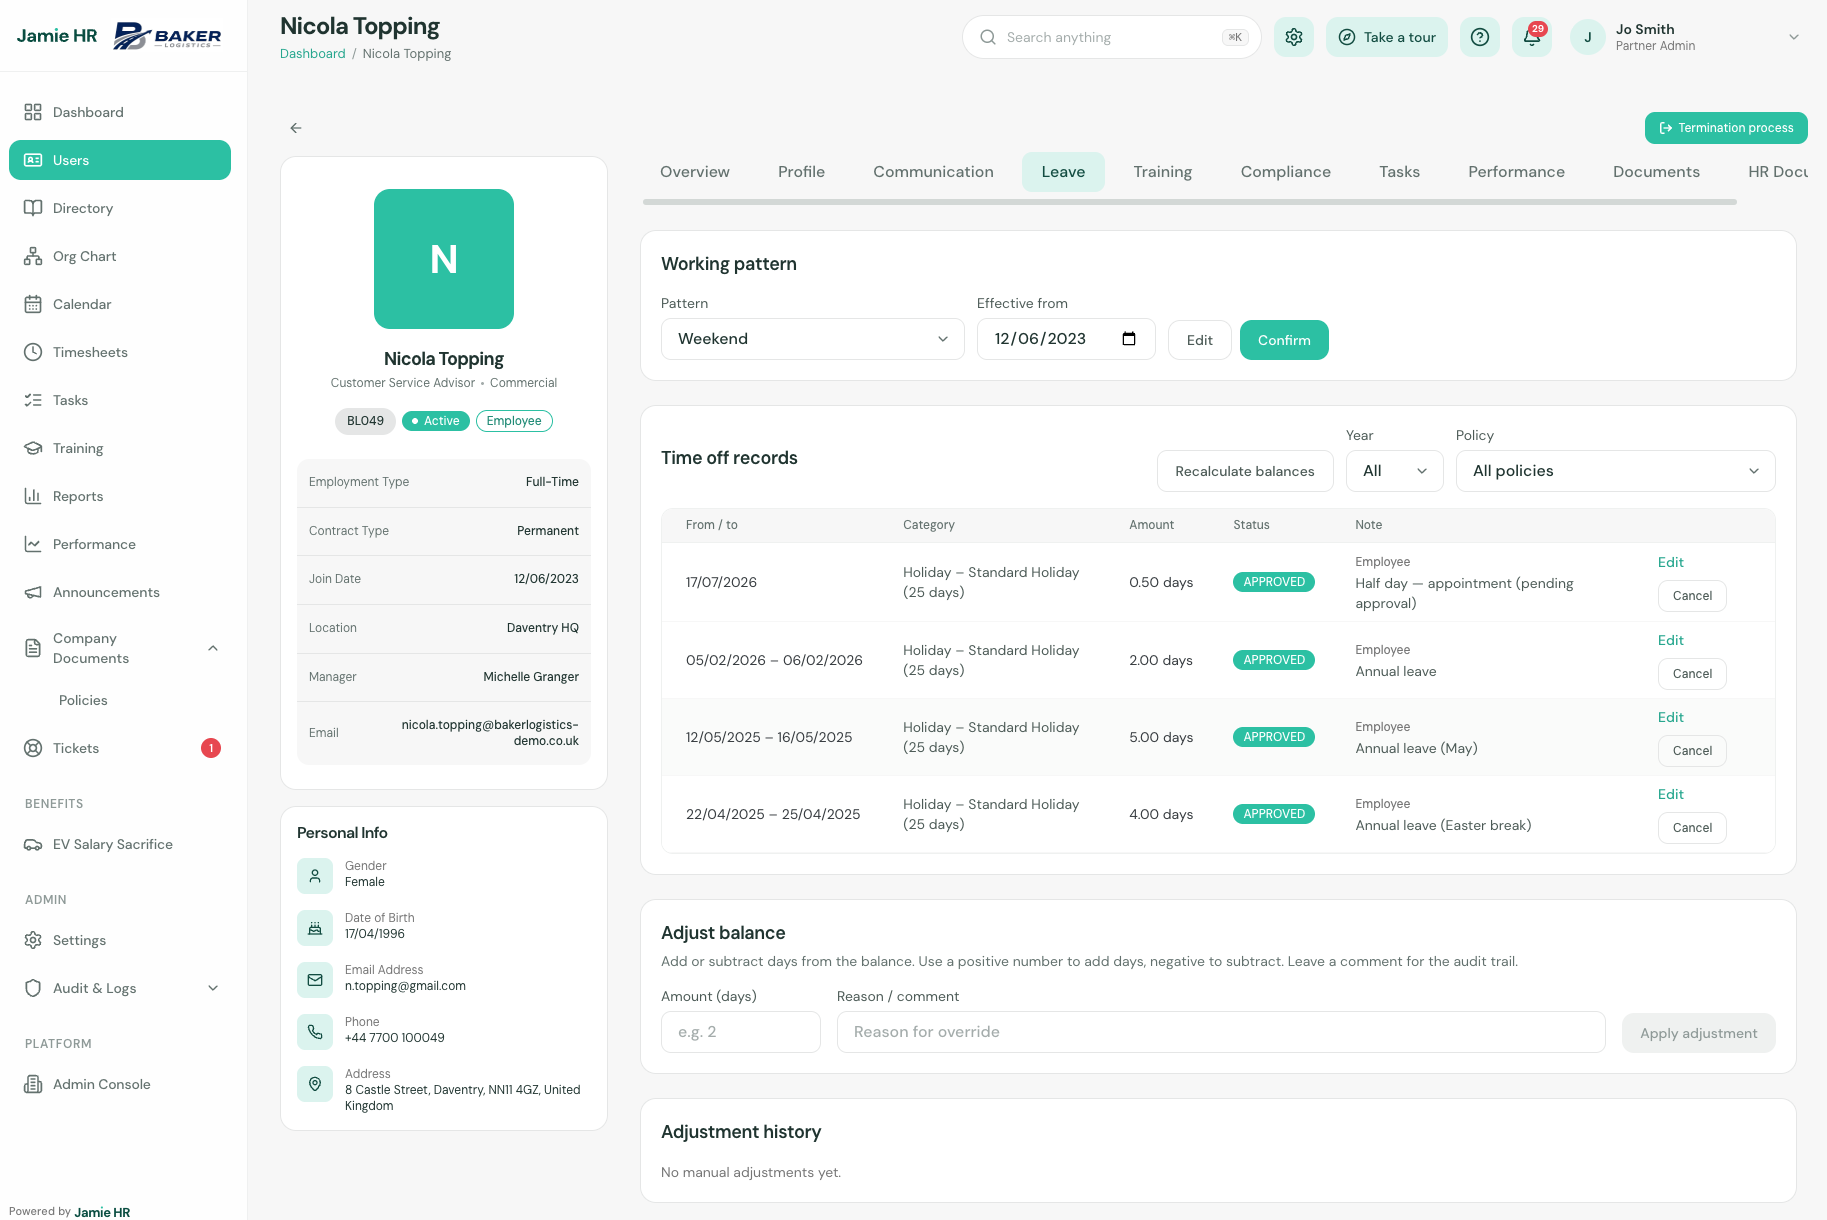
Task: Switch to the Compliance tab
Action: pos(1286,172)
